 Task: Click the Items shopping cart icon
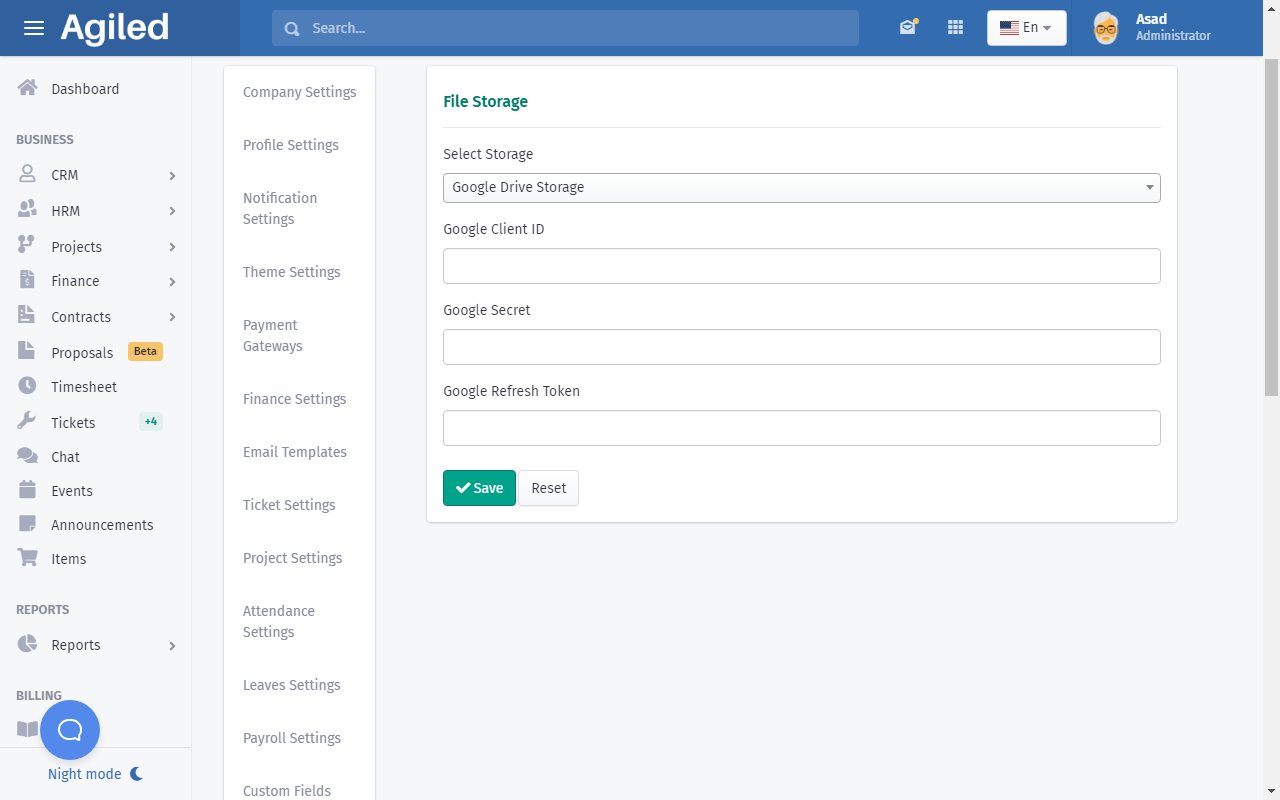28,558
